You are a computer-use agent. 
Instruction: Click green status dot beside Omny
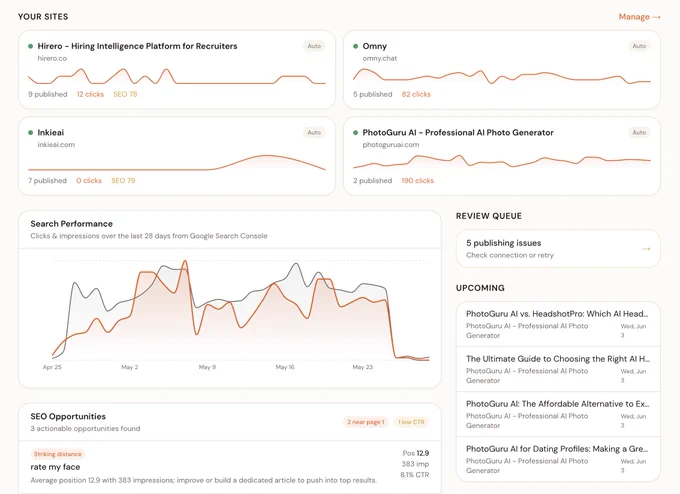(356, 46)
